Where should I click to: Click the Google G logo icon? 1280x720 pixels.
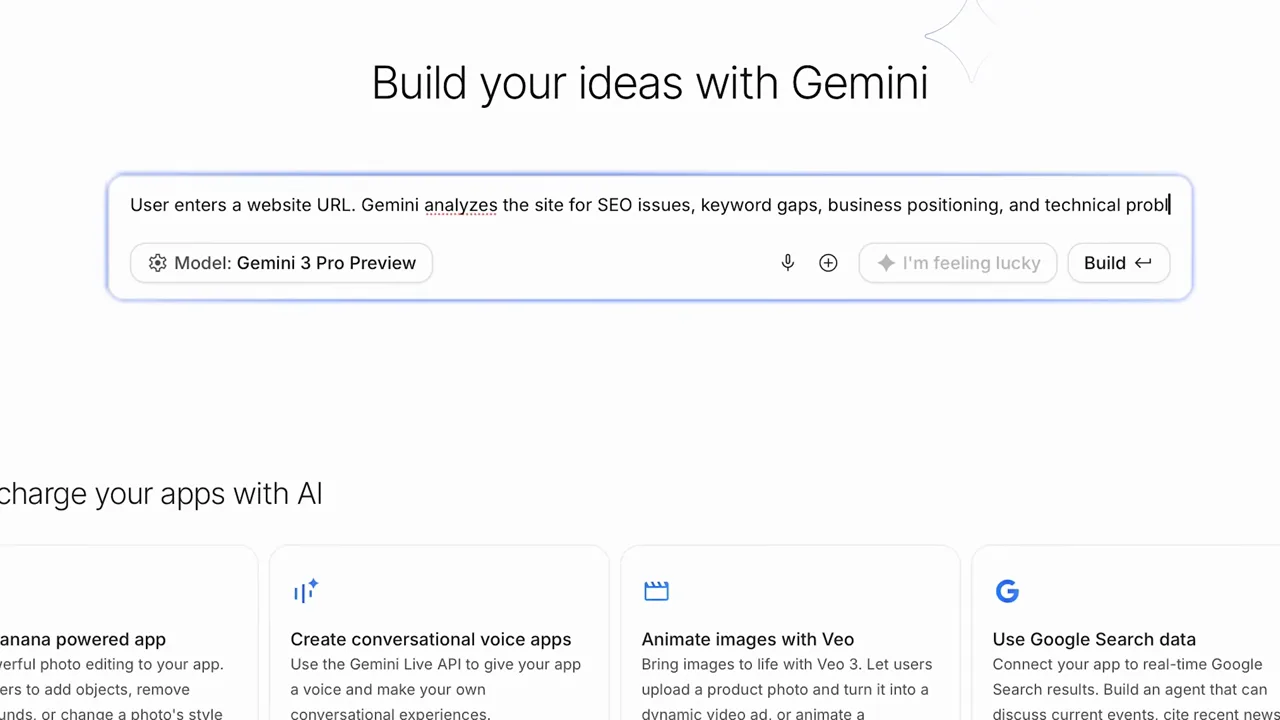pyautogui.click(x=1007, y=591)
